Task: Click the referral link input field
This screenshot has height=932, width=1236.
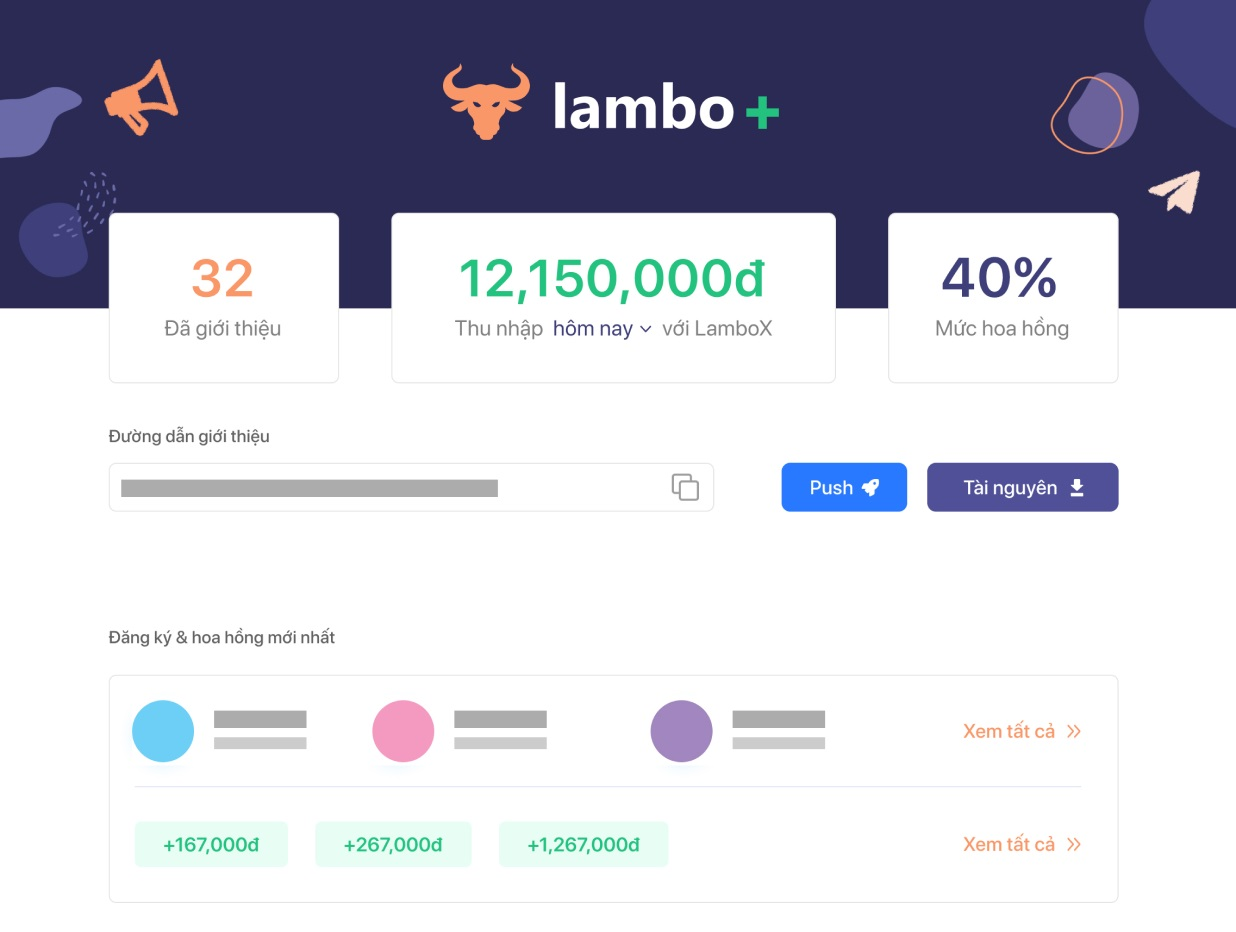Action: click(390, 487)
